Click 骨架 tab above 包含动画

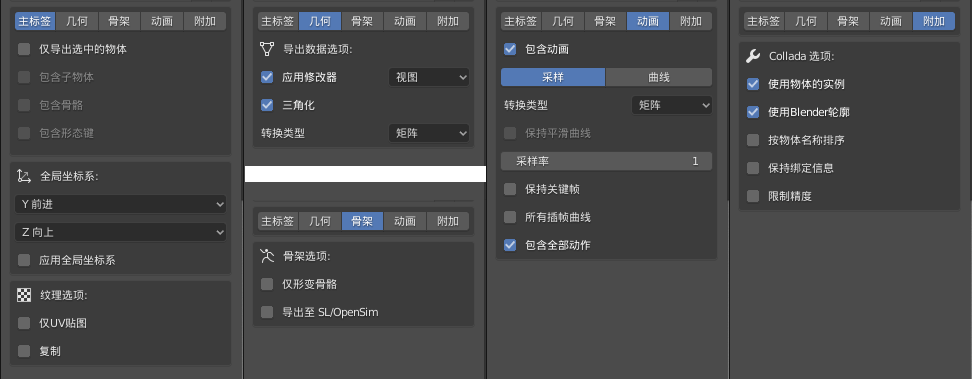click(x=606, y=21)
